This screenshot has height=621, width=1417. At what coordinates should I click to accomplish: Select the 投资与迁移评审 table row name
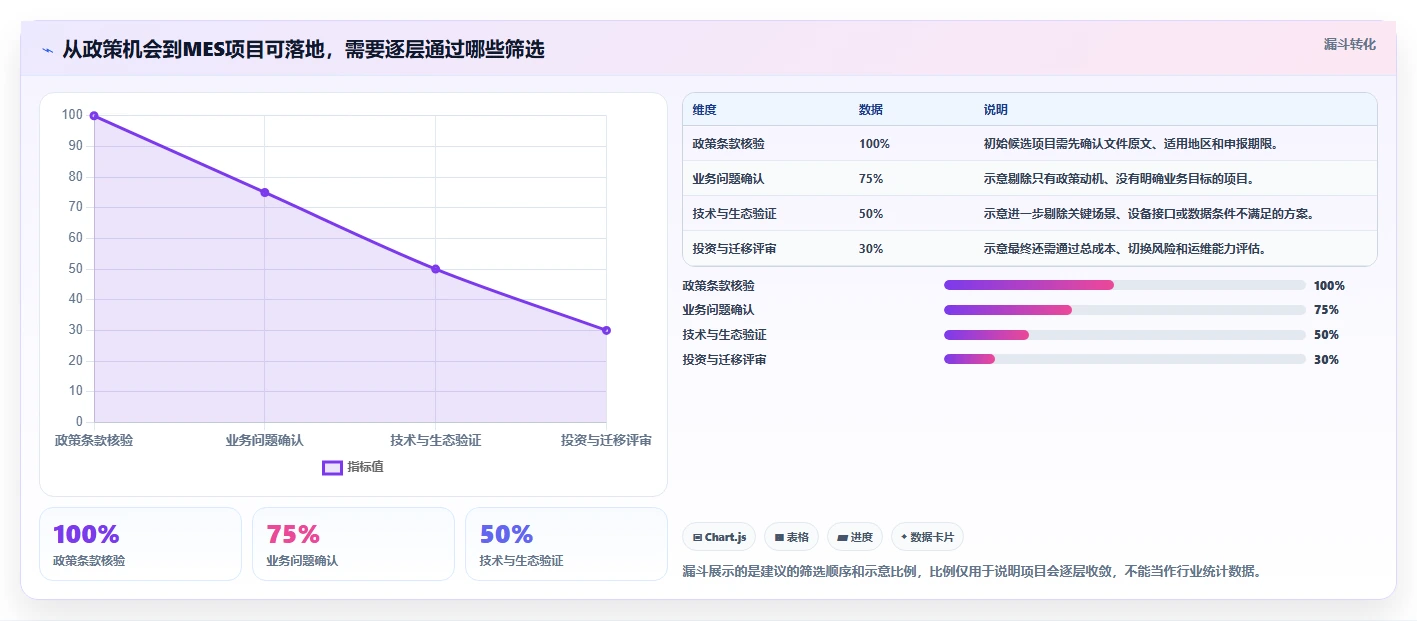coord(734,249)
